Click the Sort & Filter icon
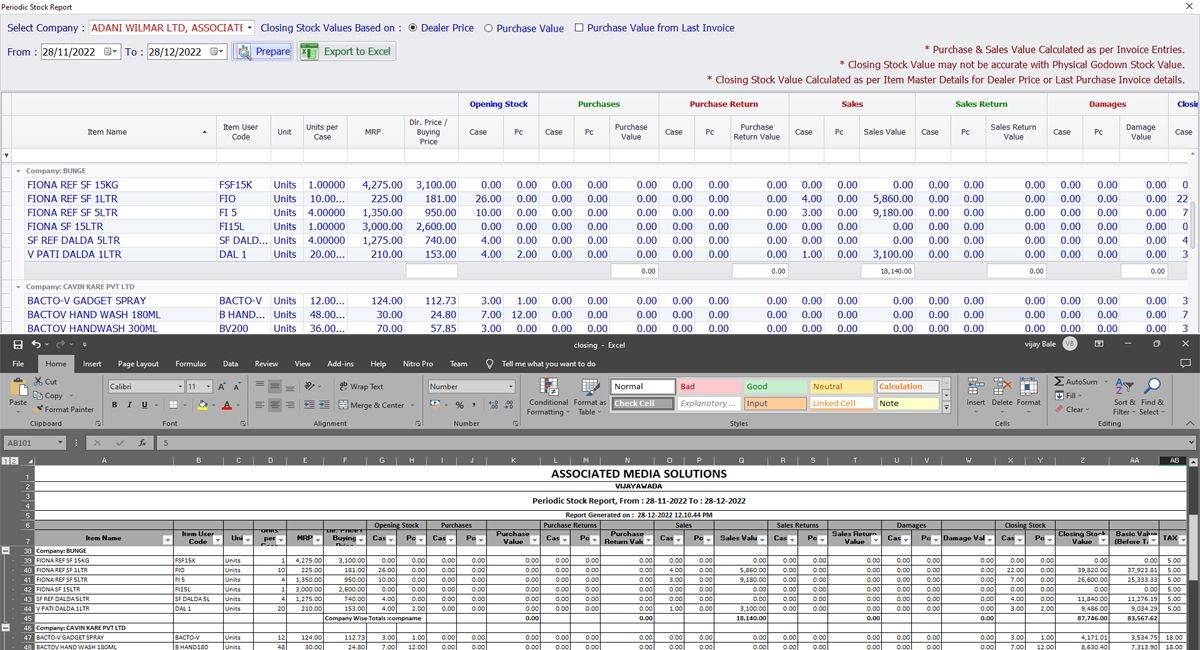This screenshot has width=1200, height=650. pos(1125,387)
